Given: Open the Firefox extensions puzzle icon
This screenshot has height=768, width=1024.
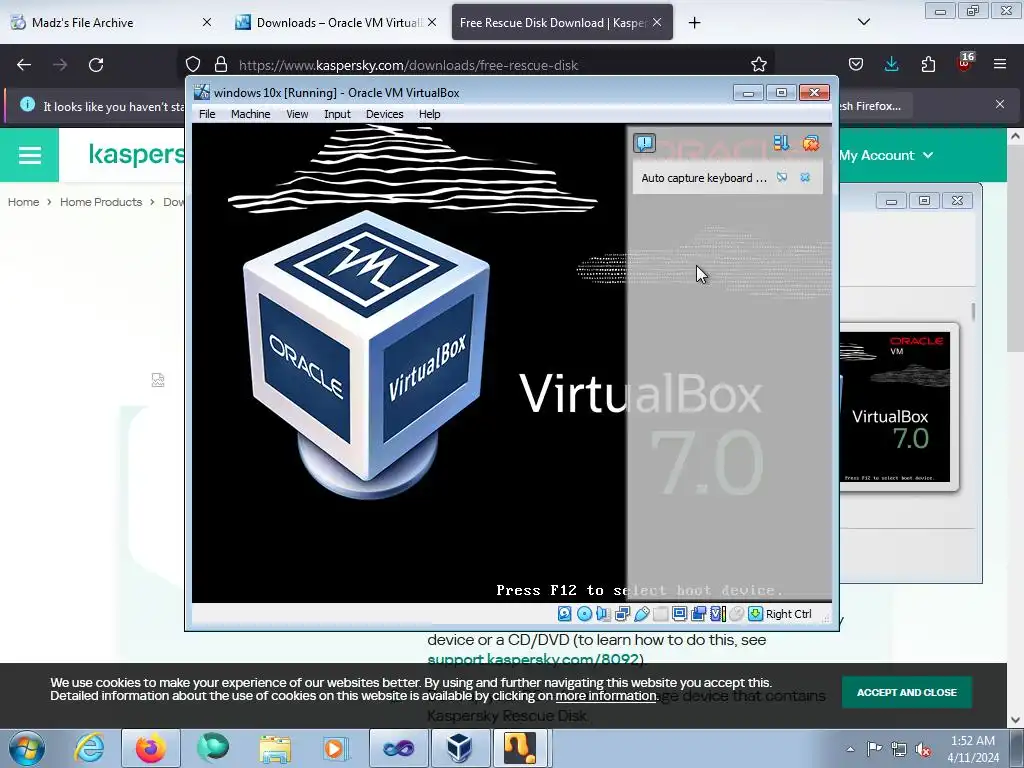Looking at the screenshot, I should (928, 64).
